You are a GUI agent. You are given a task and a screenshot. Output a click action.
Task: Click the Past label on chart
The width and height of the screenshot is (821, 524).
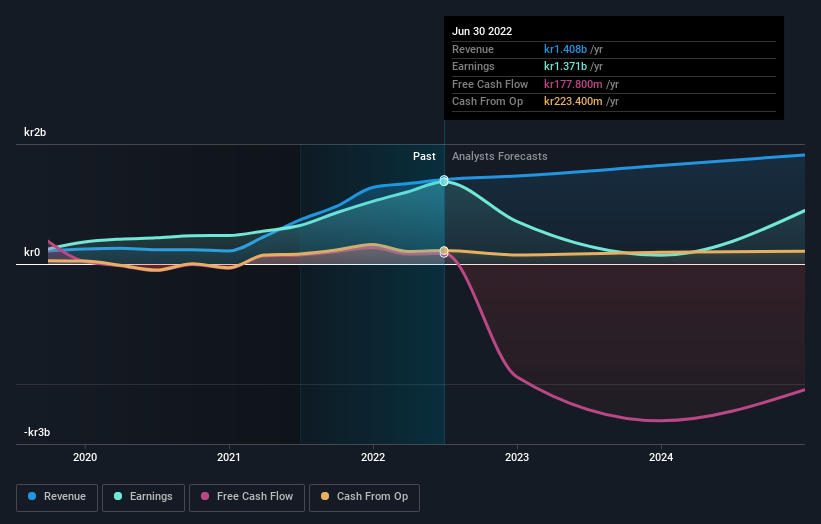click(424, 157)
